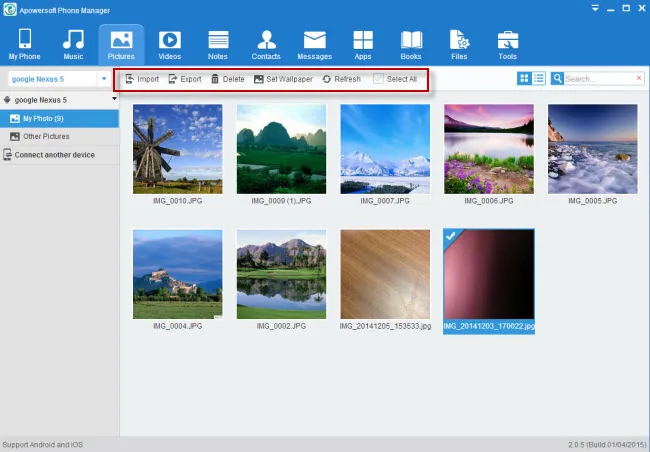650x452 pixels.
Task: Switch to list view mode
Action: (538, 78)
